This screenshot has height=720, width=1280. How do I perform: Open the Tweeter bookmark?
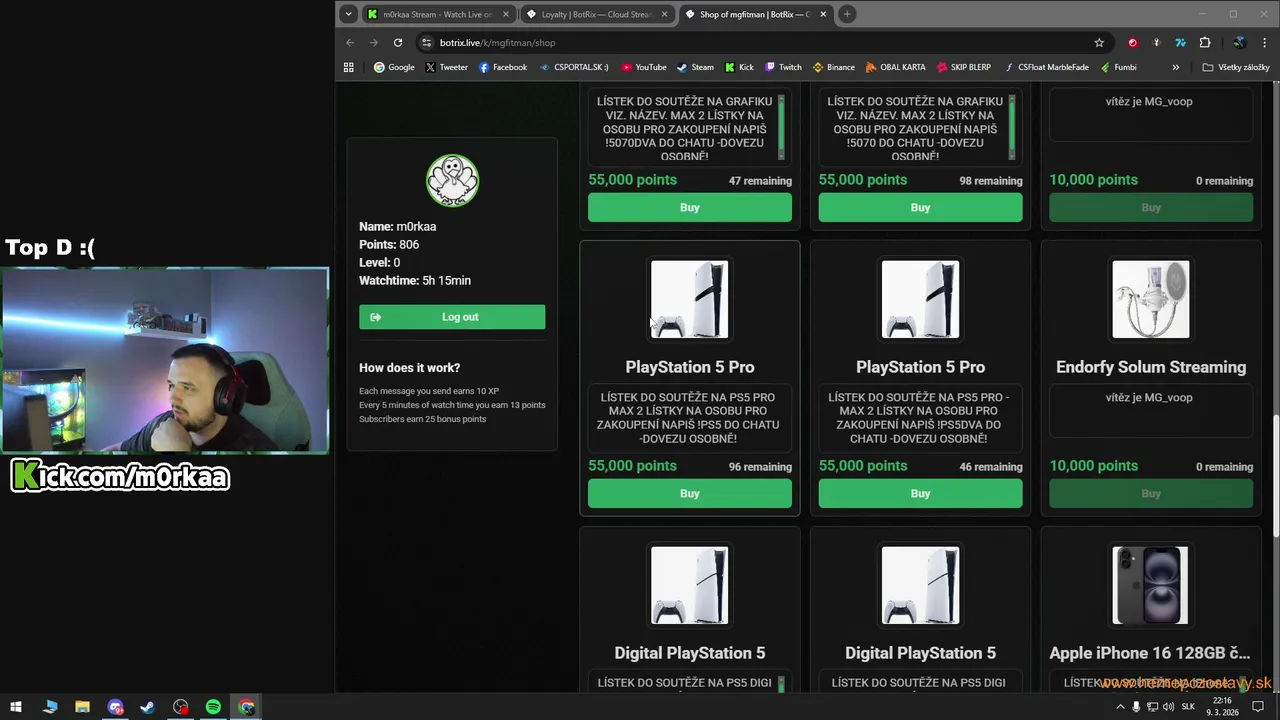pos(446,67)
